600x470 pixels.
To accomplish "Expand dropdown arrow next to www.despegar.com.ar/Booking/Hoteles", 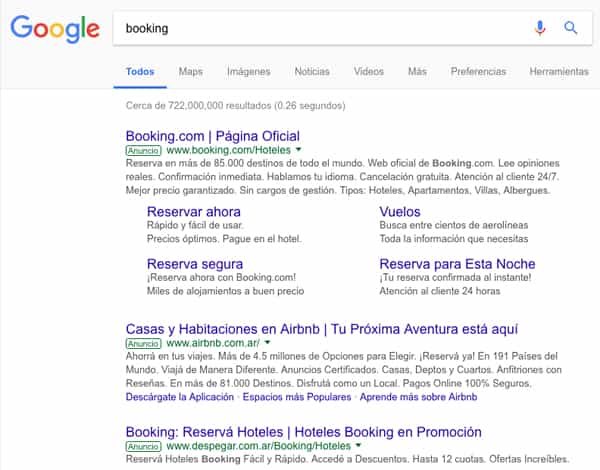I will [x=358, y=446].
